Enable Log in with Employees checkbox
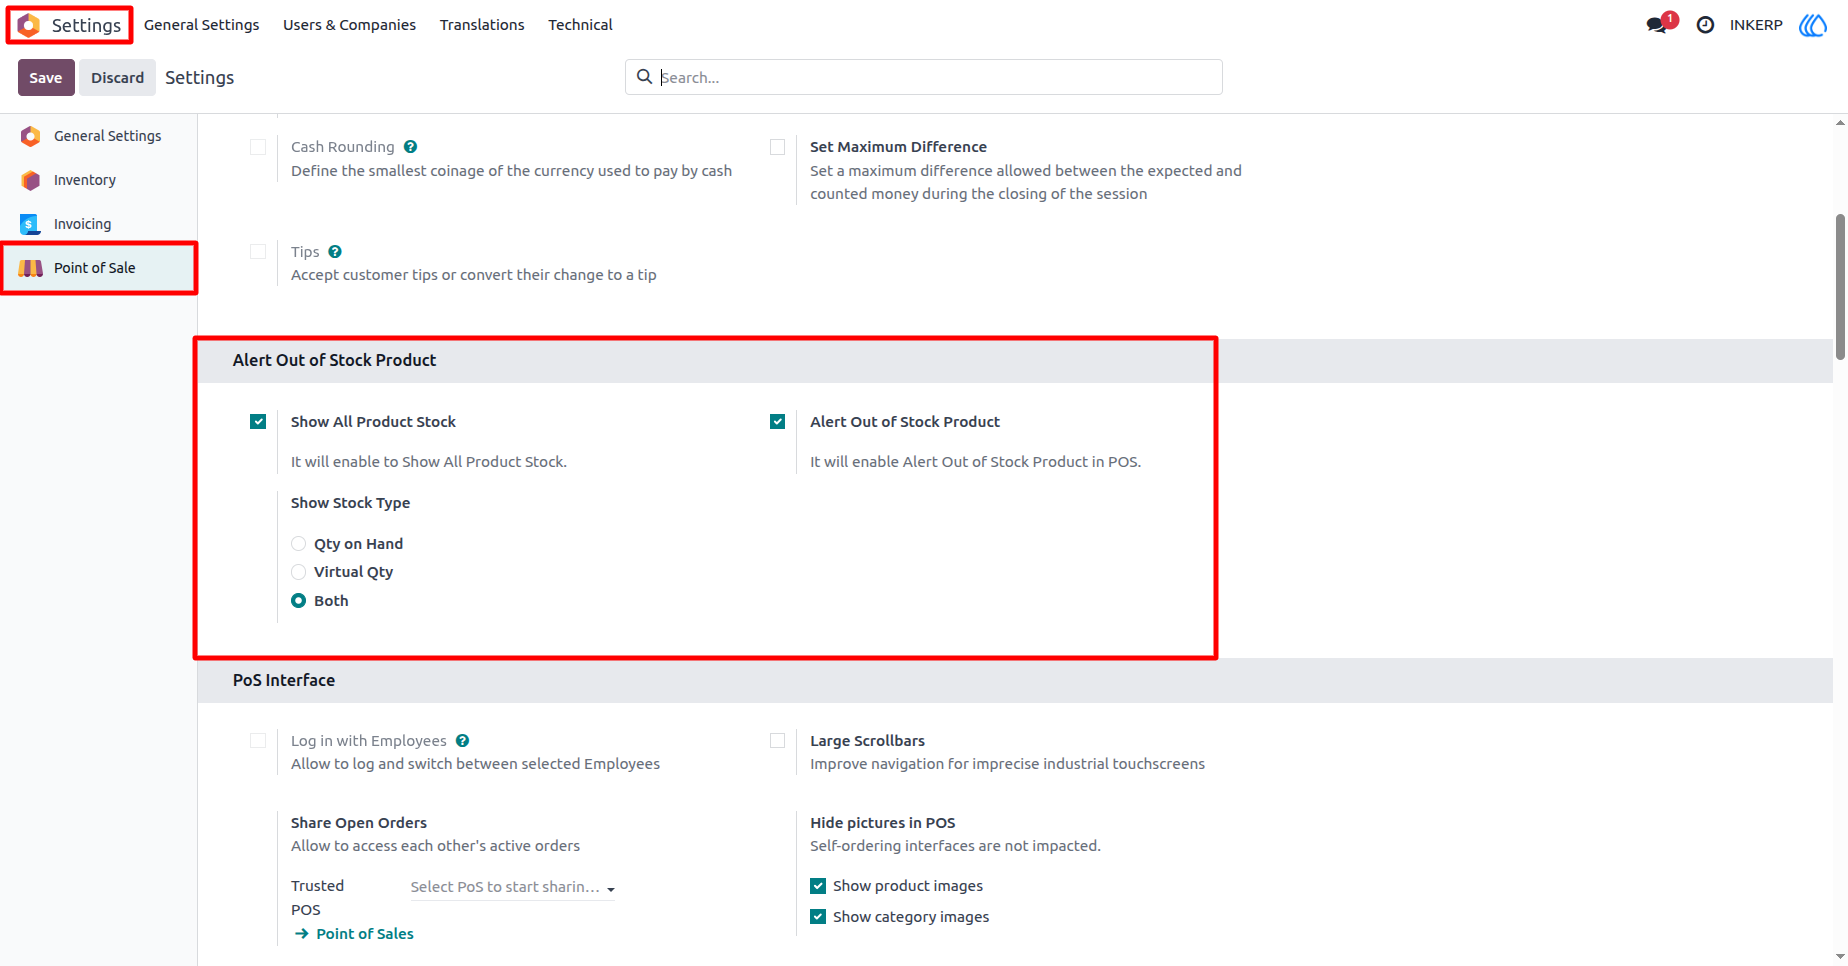Image resolution: width=1848 pixels, height=966 pixels. (258, 741)
